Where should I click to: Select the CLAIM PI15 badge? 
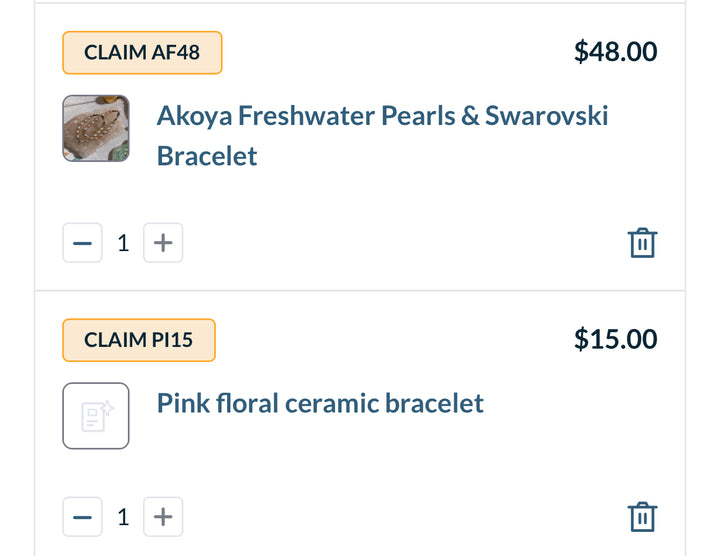click(x=139, y=340)
